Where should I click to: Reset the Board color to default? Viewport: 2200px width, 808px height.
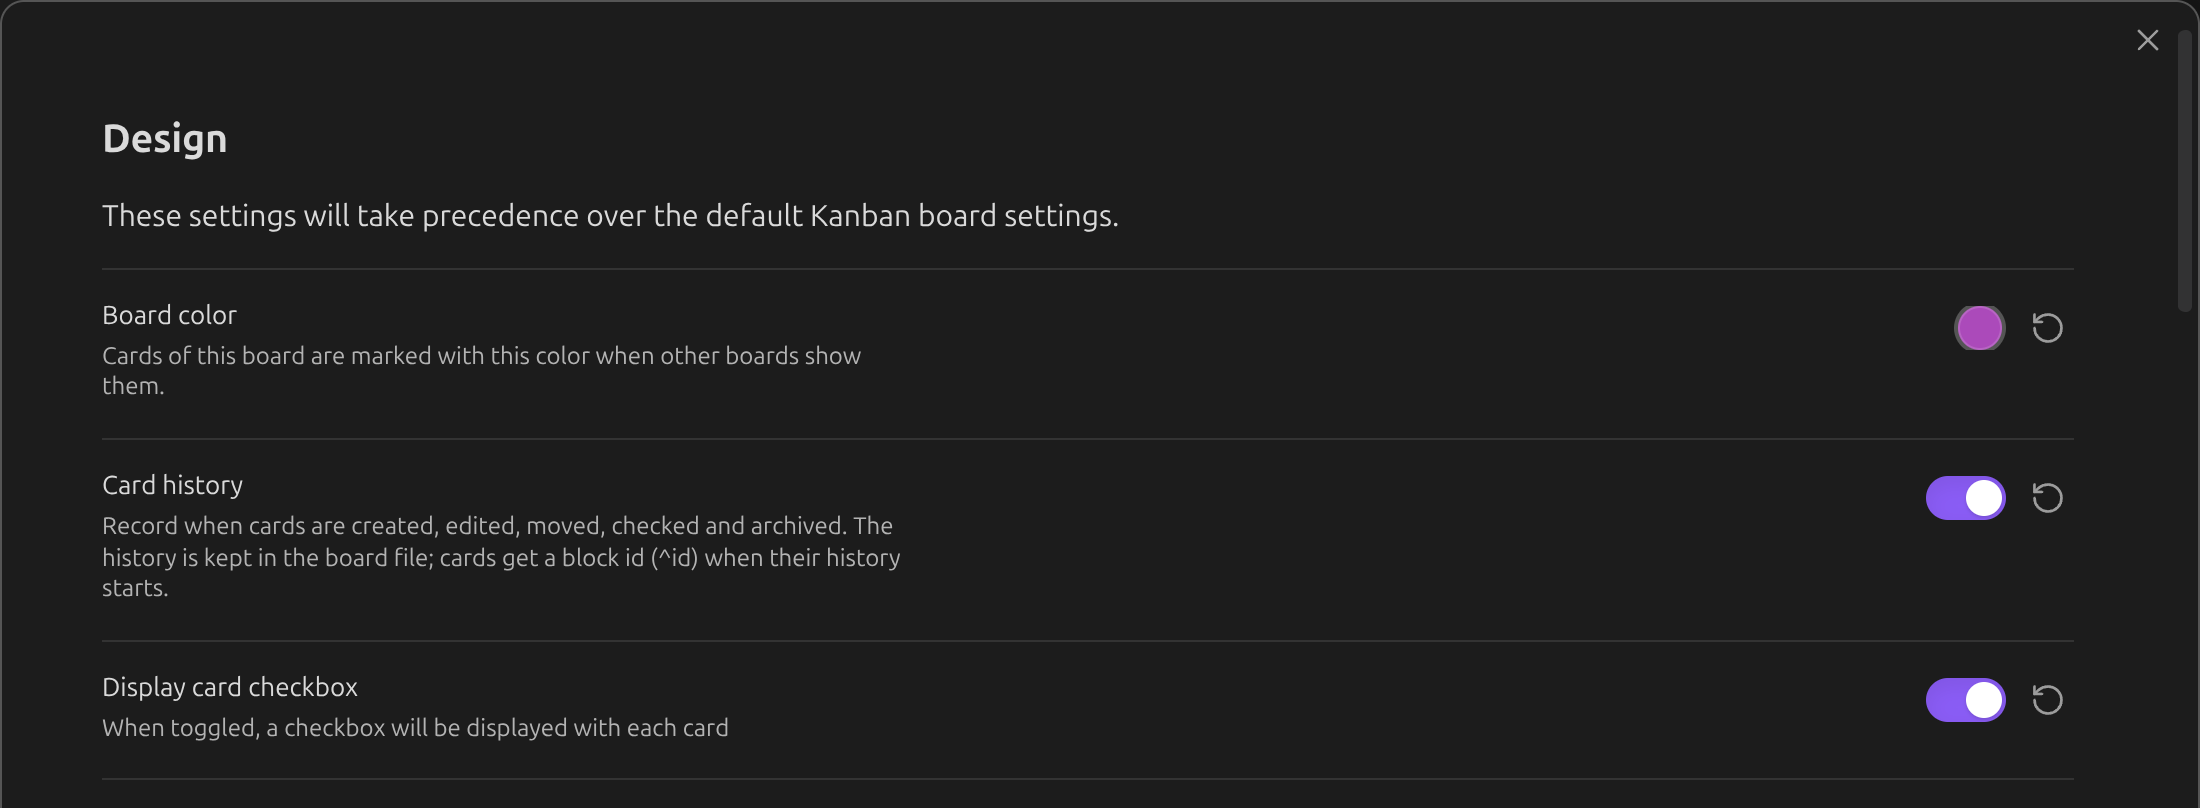click(x=2047, y=328)
